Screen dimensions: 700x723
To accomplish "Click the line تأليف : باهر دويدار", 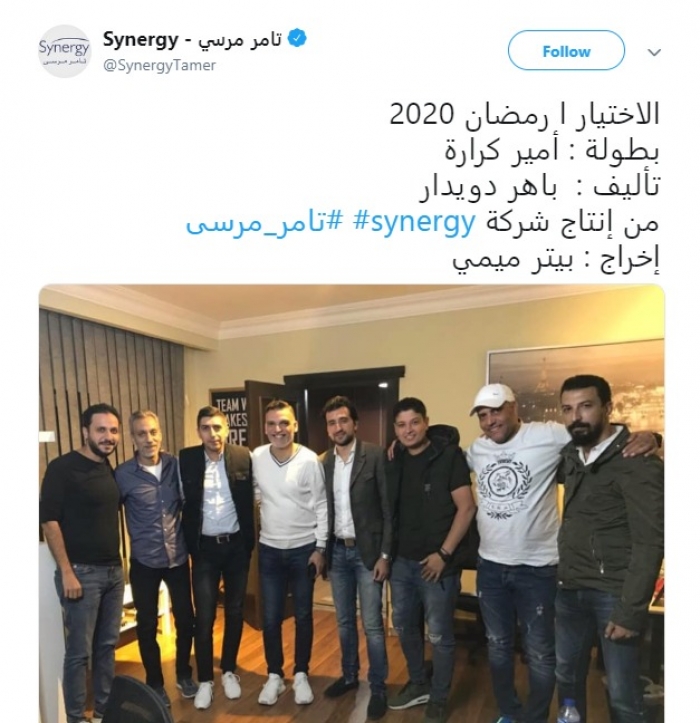I will click(539, 186).
